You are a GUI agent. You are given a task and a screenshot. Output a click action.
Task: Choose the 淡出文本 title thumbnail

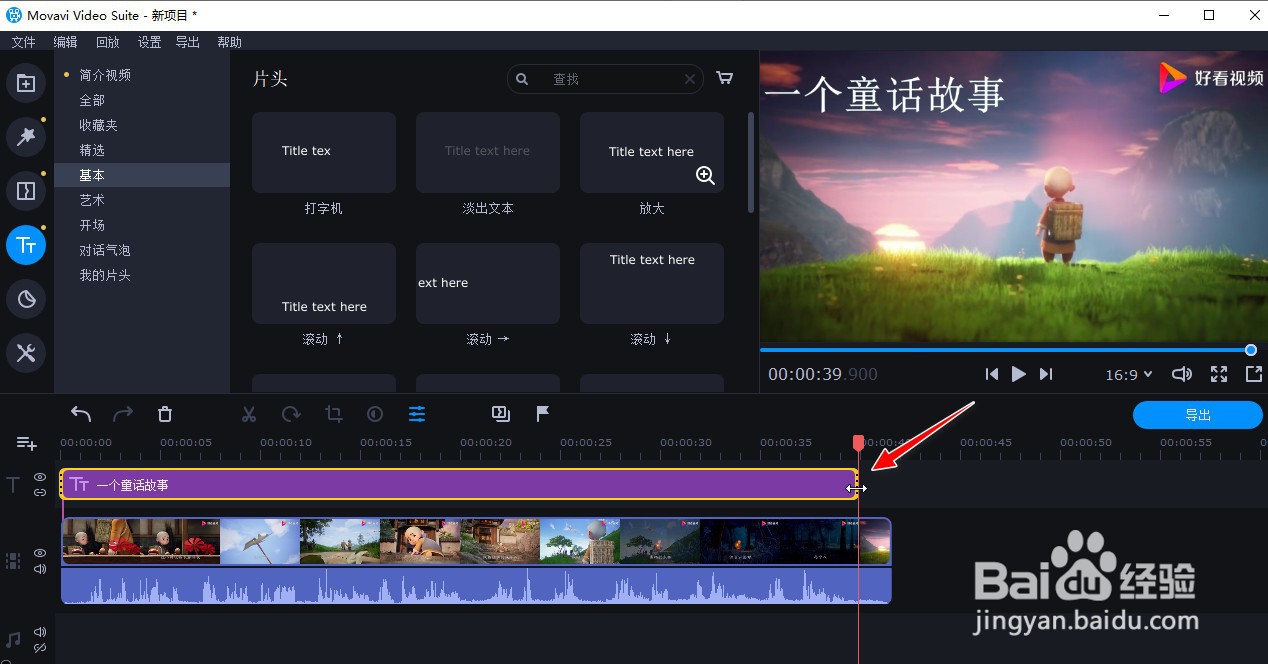point(488,152)
